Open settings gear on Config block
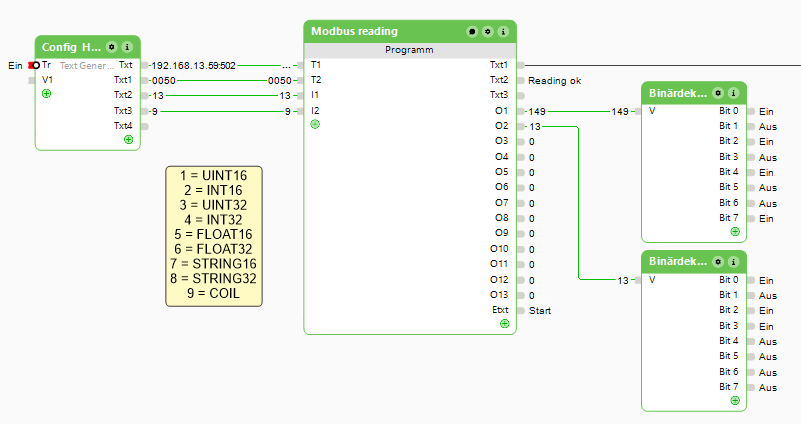 point(112,47)
